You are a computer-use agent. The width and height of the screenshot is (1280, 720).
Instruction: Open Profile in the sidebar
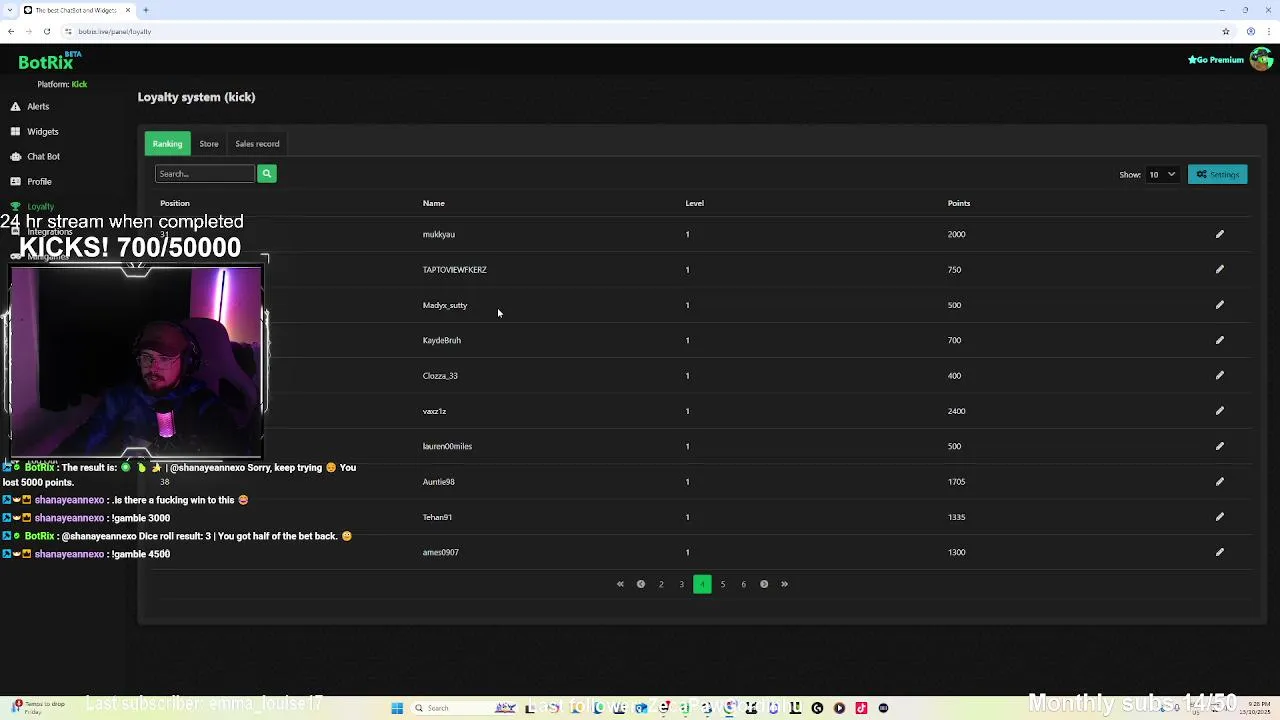point(39,181)
